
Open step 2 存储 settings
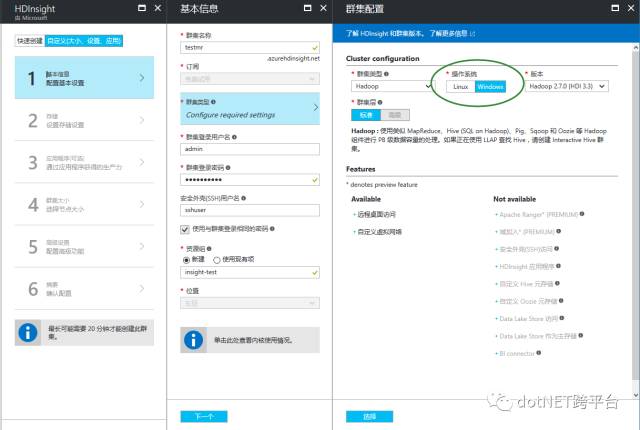click(x=84, y=120)
